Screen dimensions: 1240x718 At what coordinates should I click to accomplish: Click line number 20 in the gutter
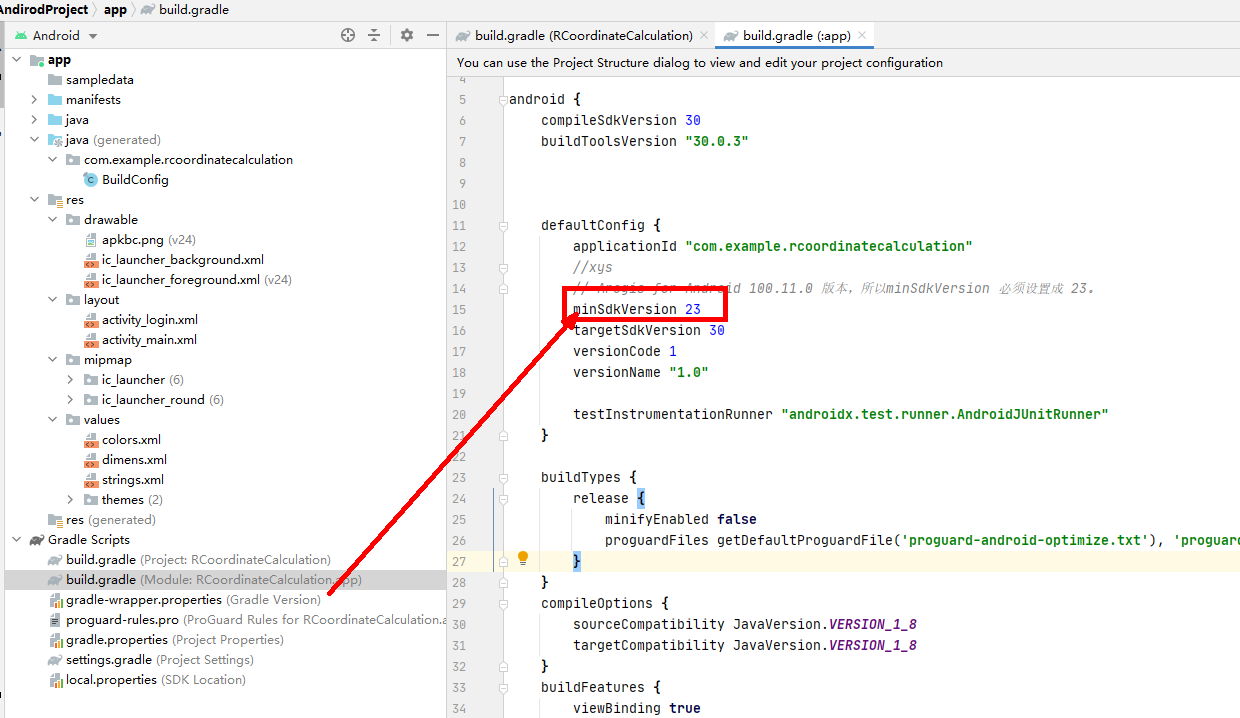tap(458, 414)
